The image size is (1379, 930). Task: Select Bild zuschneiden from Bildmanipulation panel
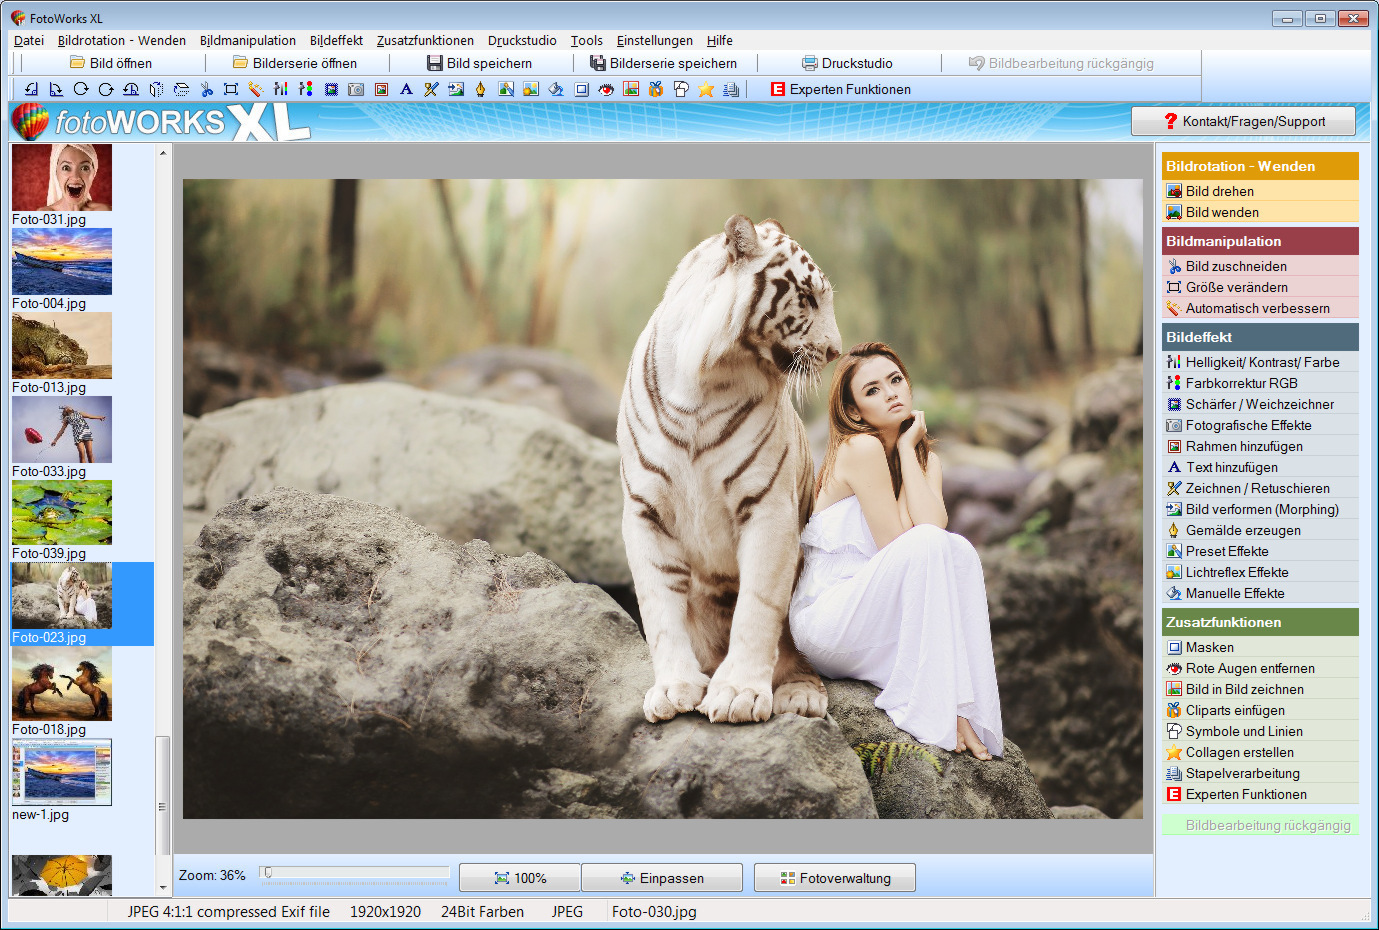(x=1236, y=266)
